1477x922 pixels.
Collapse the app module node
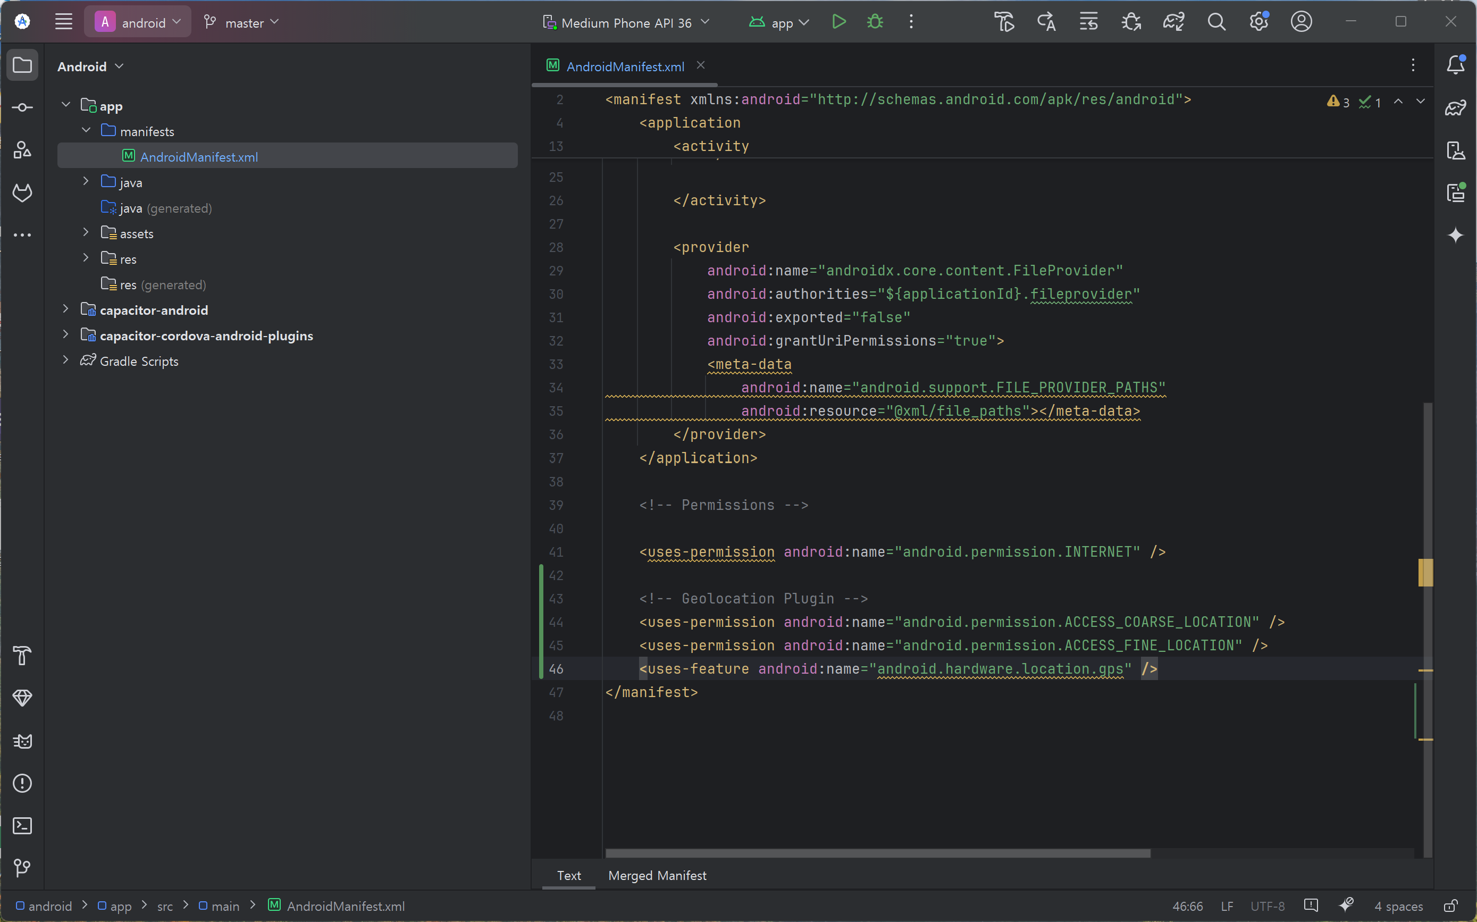66,105
